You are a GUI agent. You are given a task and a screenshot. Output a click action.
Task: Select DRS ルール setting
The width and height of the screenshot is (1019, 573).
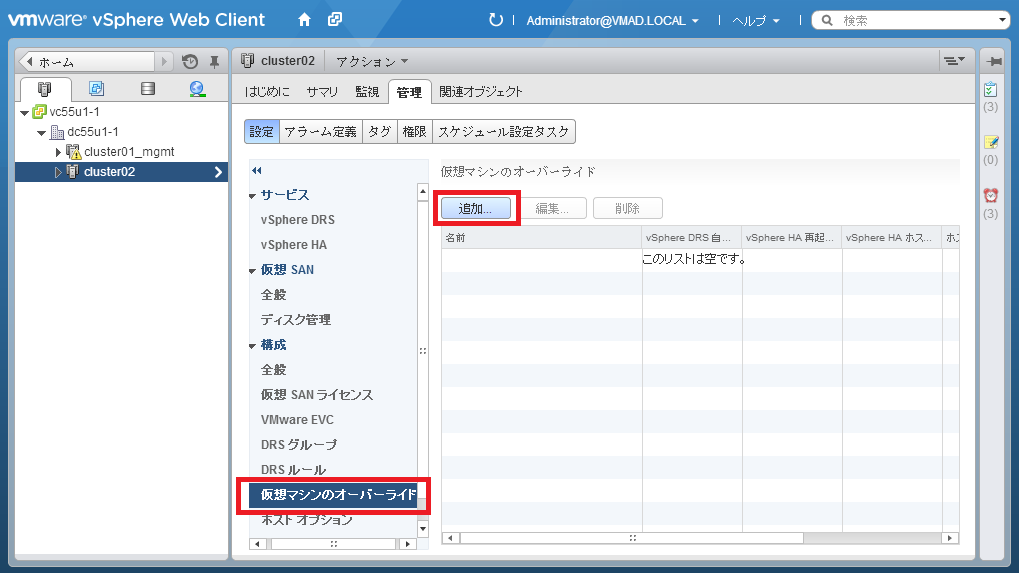click(x=293, y=470)
